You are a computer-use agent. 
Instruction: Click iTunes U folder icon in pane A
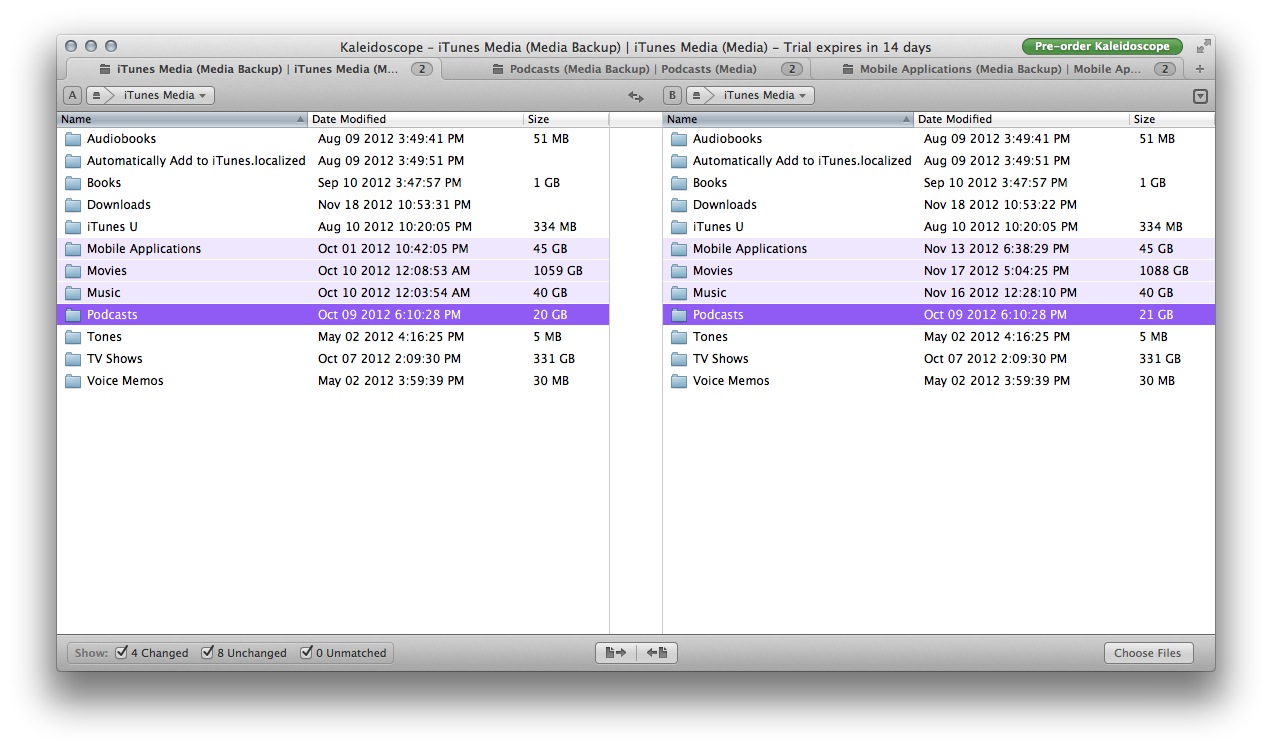click(73, 227)
